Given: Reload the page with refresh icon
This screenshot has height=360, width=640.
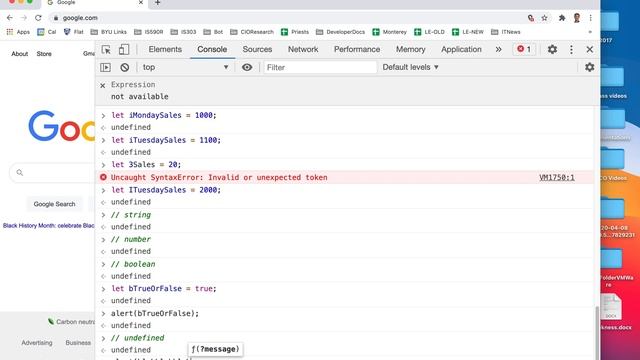Looking at the screenshot, I should point(38,18).
